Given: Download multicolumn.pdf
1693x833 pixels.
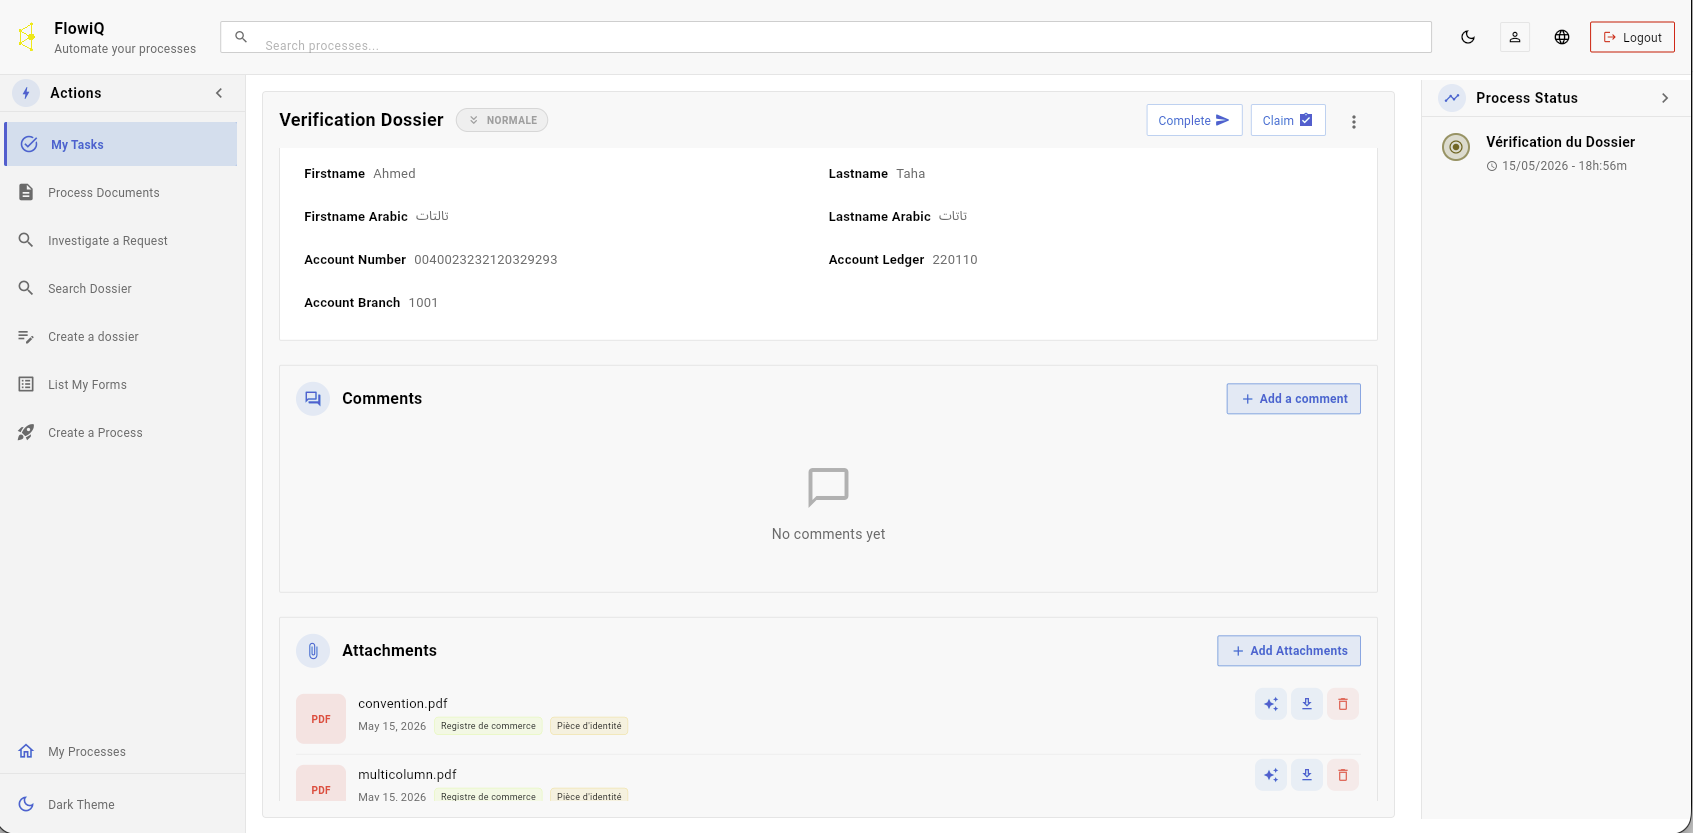Looking at the screenshot, I should pos(1307,775).
